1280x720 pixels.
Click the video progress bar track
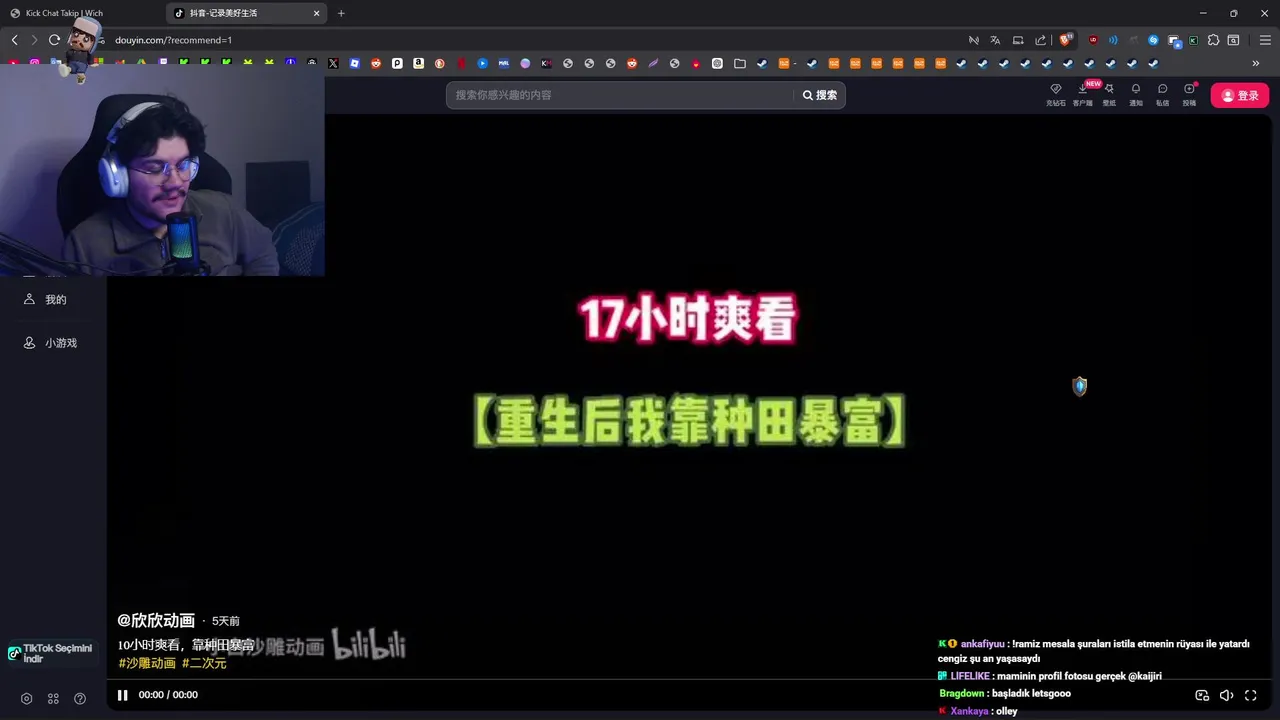point(688,680)
